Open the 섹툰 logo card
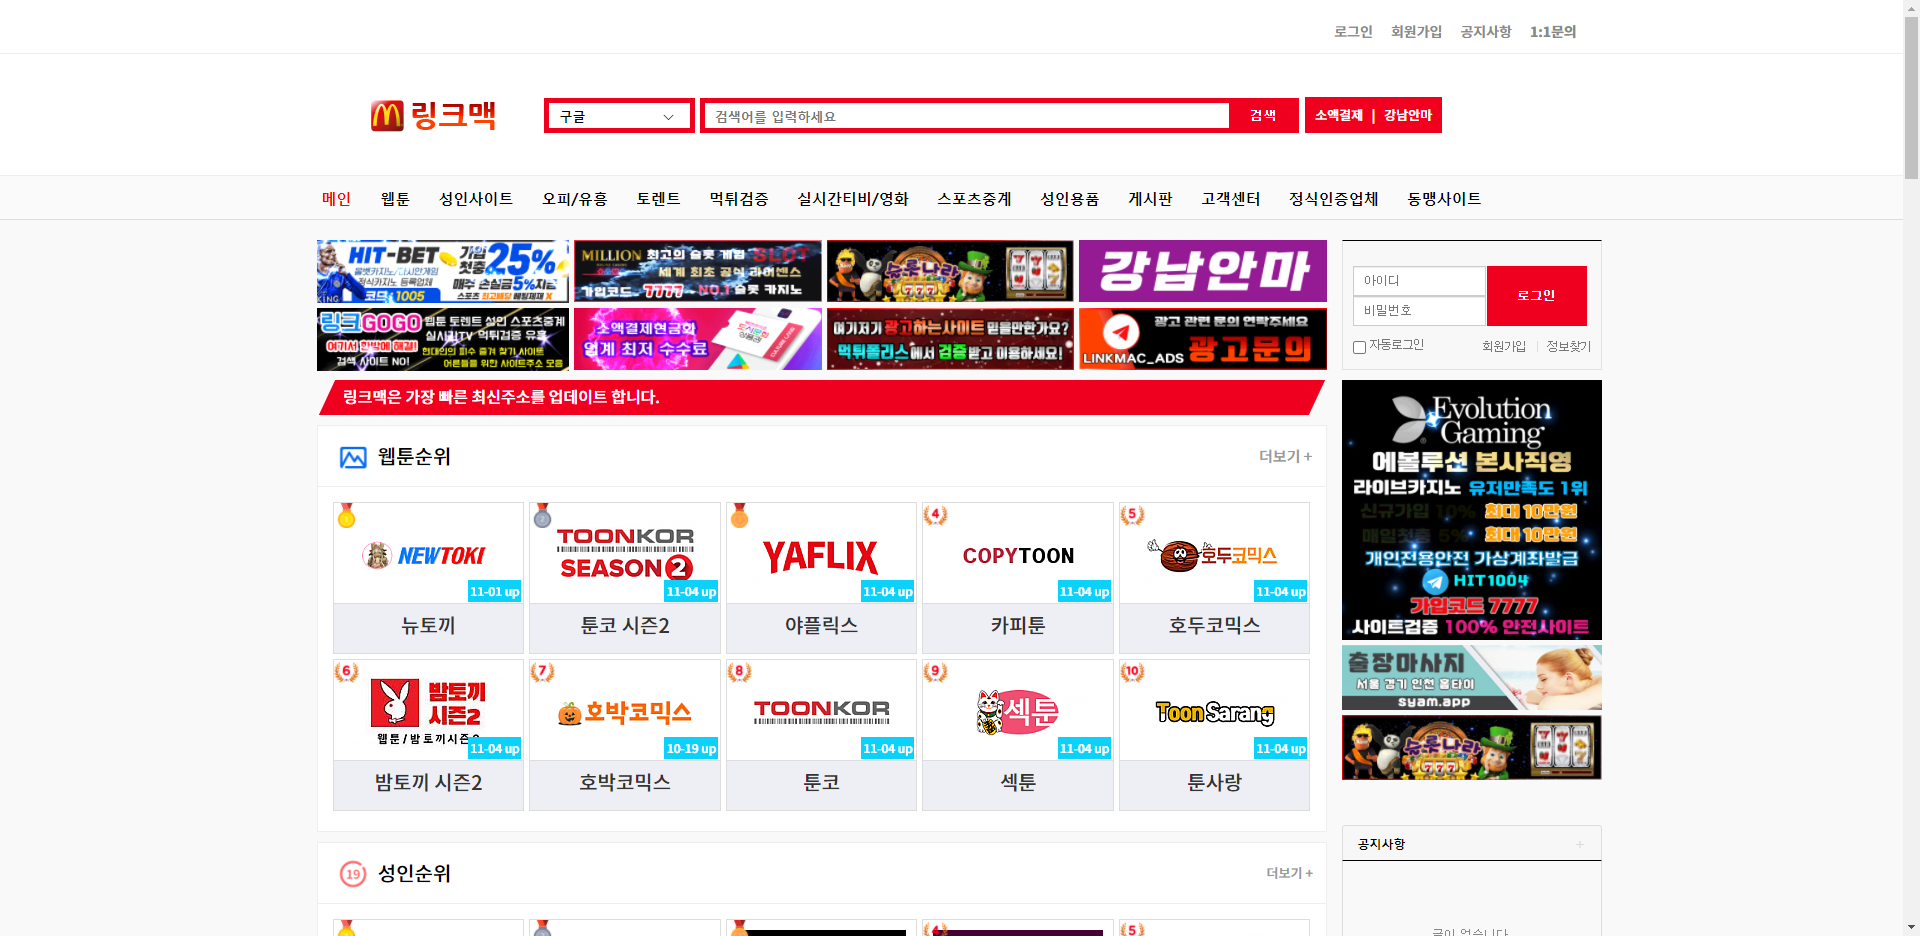 pyautogui.click(x=1018, y=710)
